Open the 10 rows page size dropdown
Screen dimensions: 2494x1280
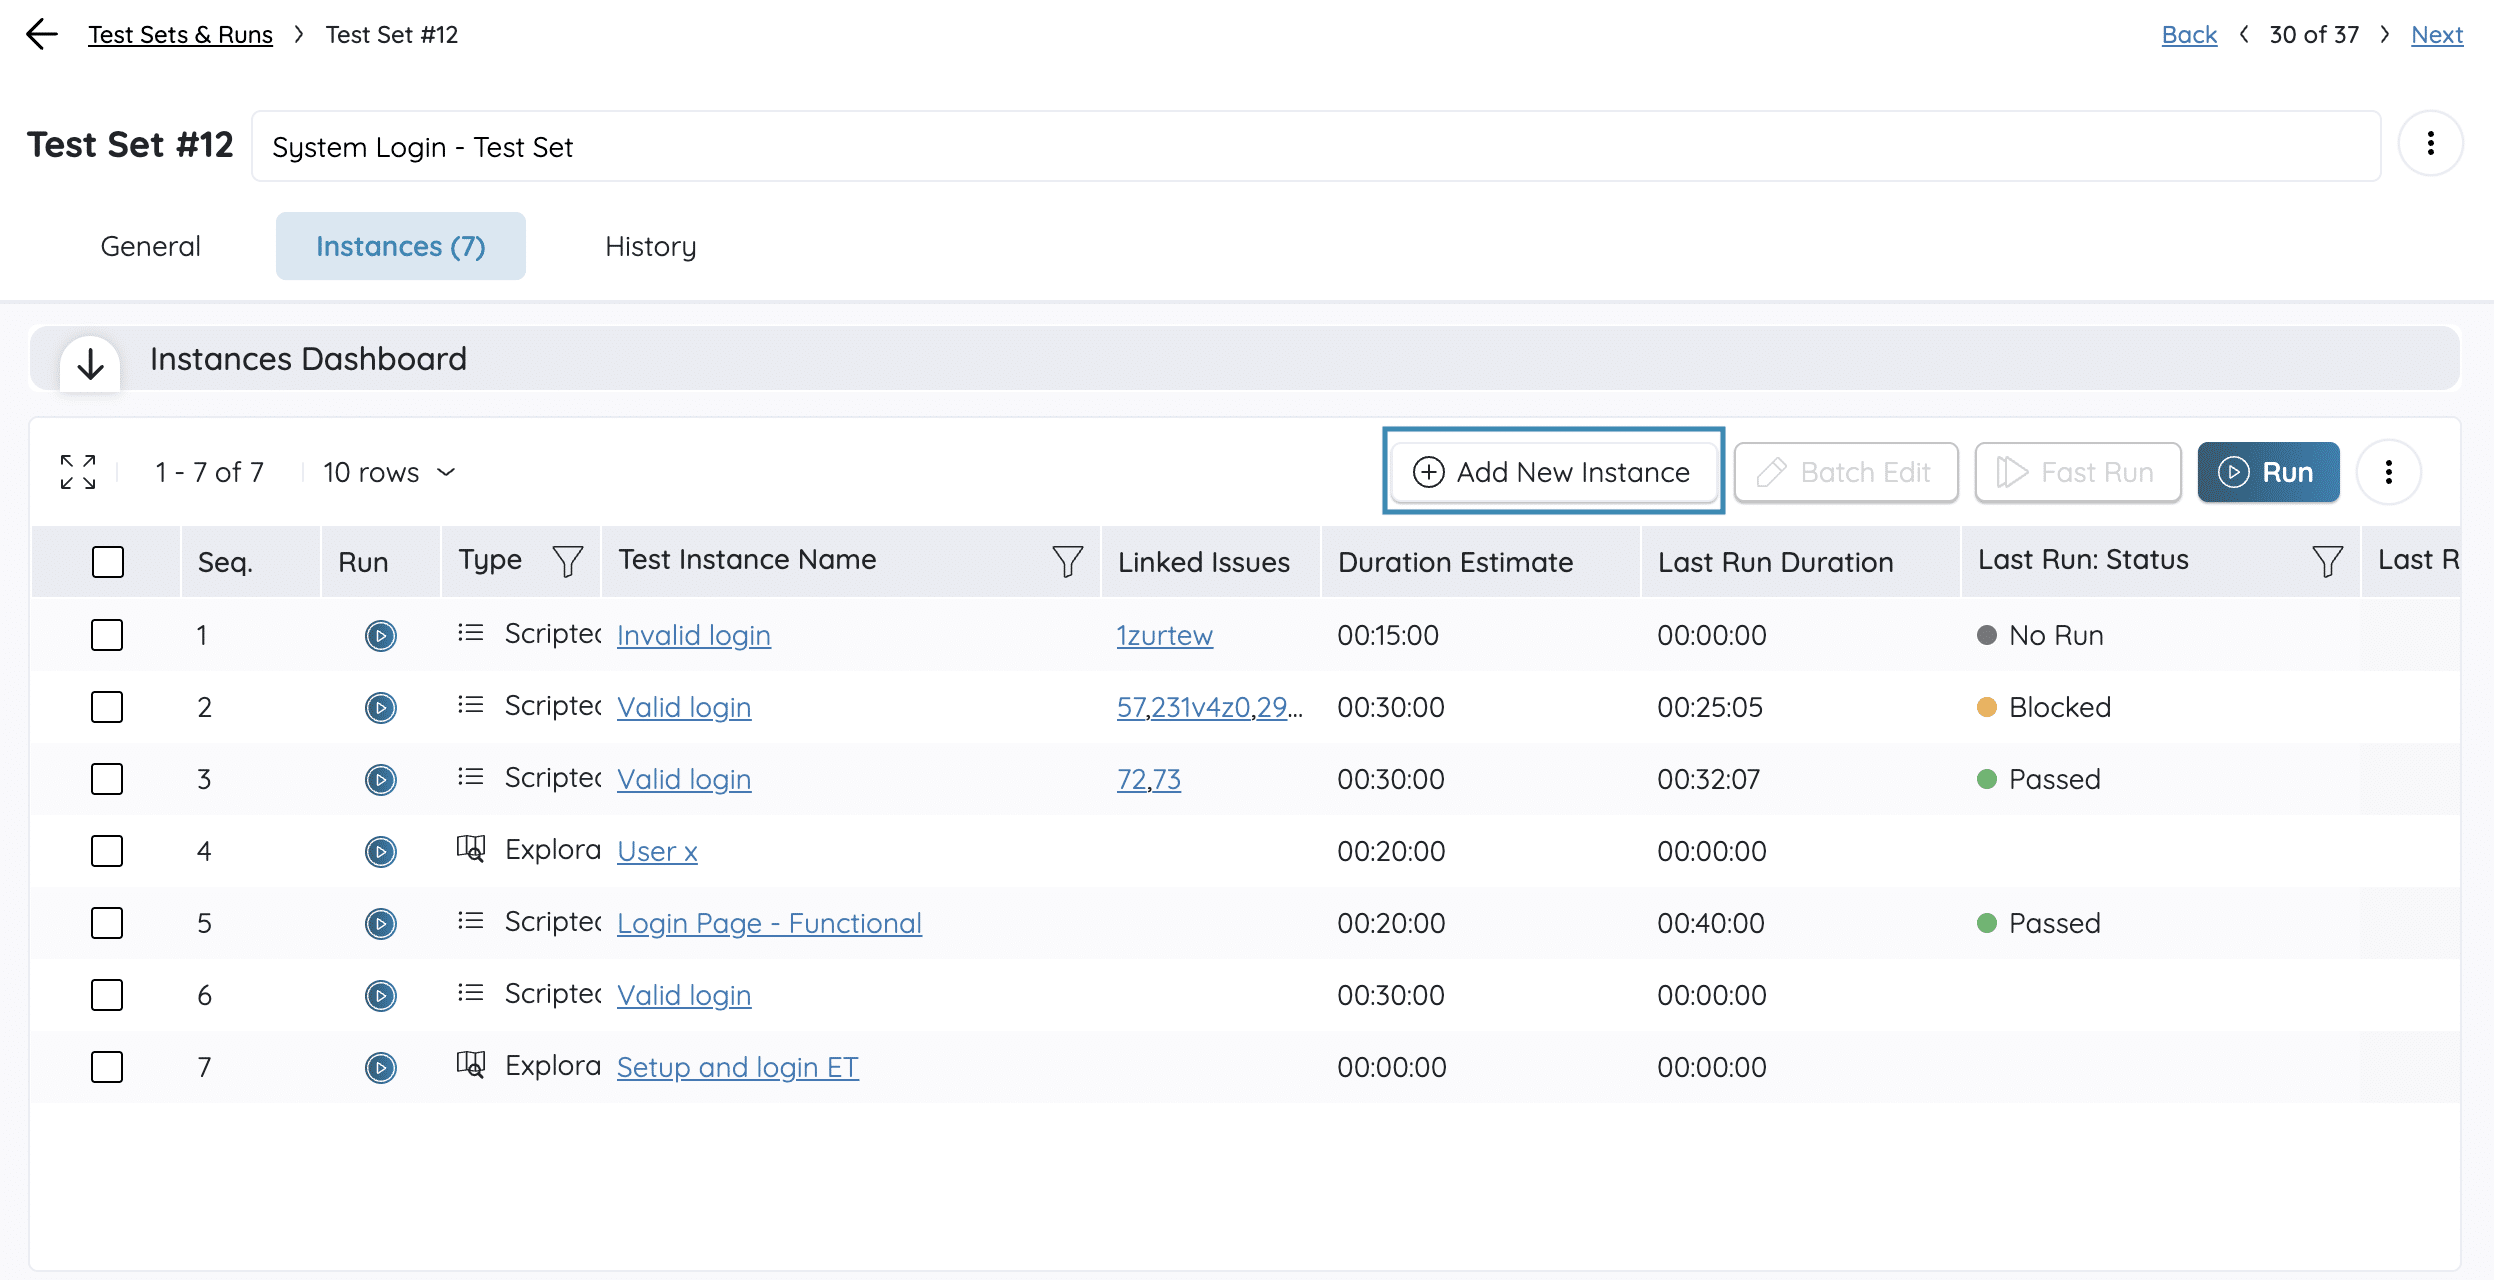point(389,472)
